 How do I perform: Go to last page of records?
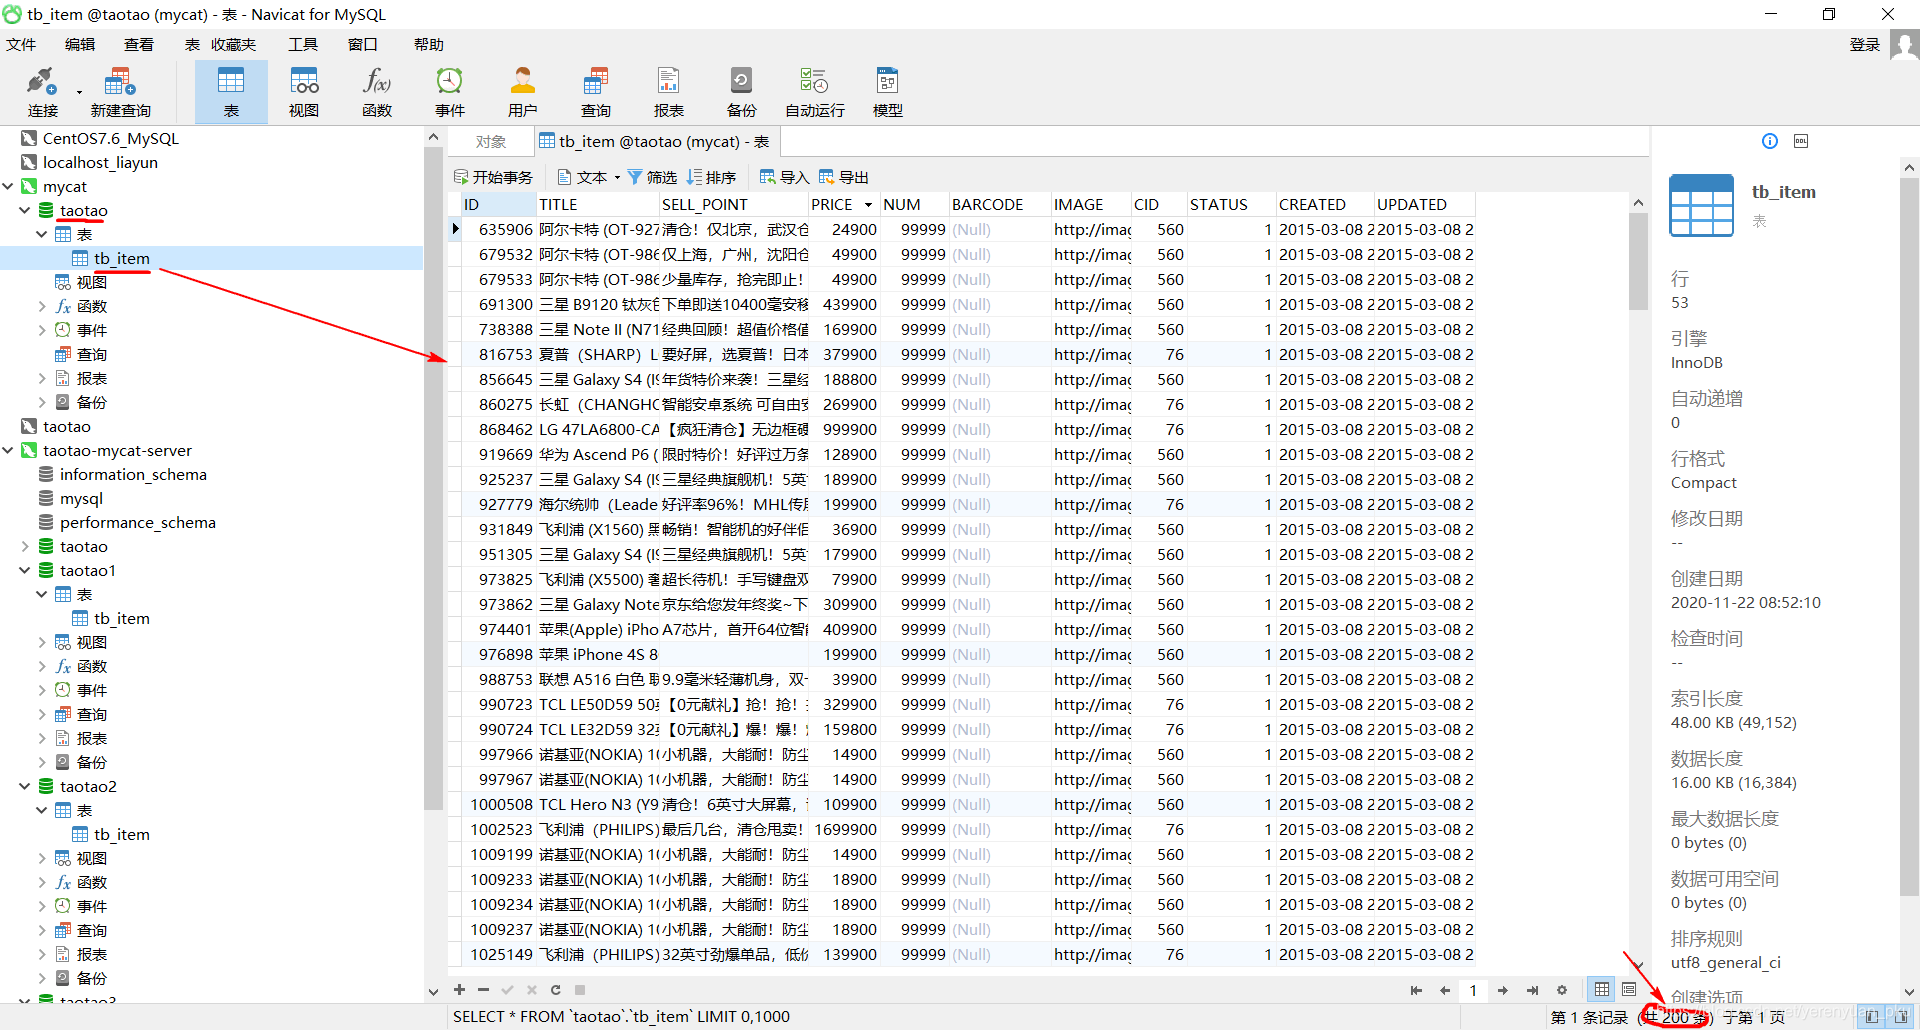click(x=1532, y=990)
